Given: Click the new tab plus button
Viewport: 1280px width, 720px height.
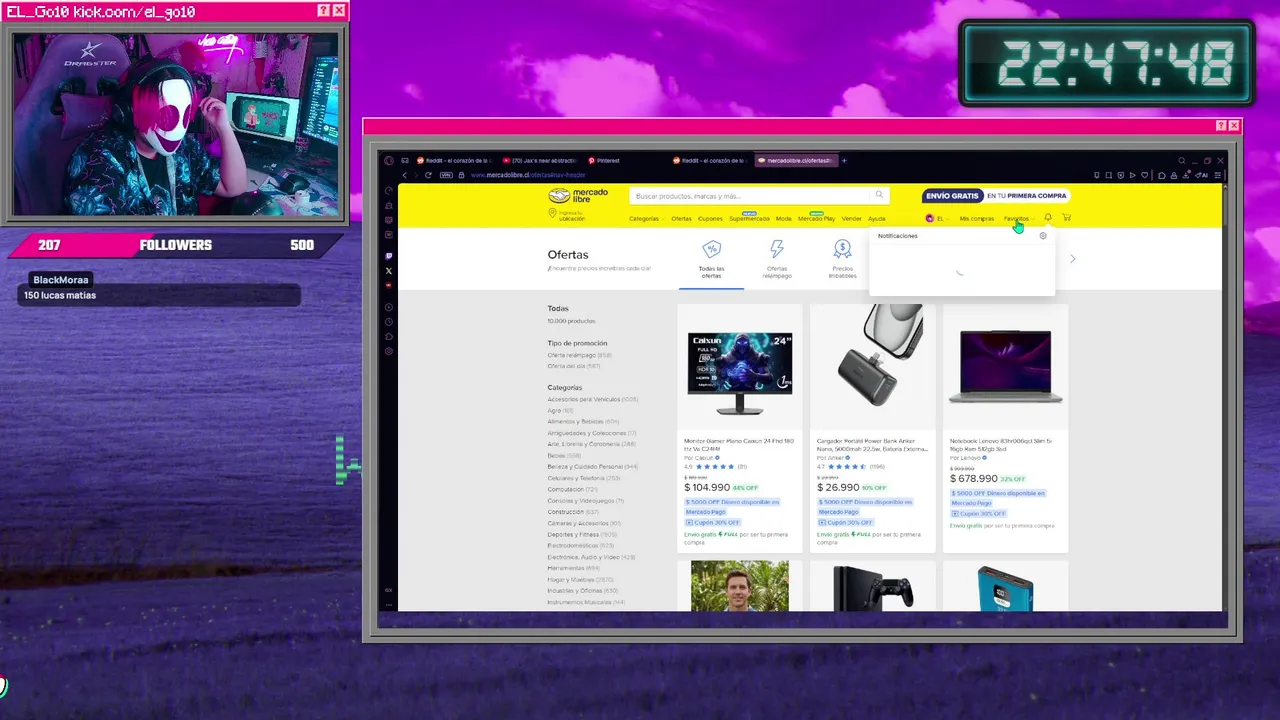Looking at the screenshot, I should (x=844, y=160).
